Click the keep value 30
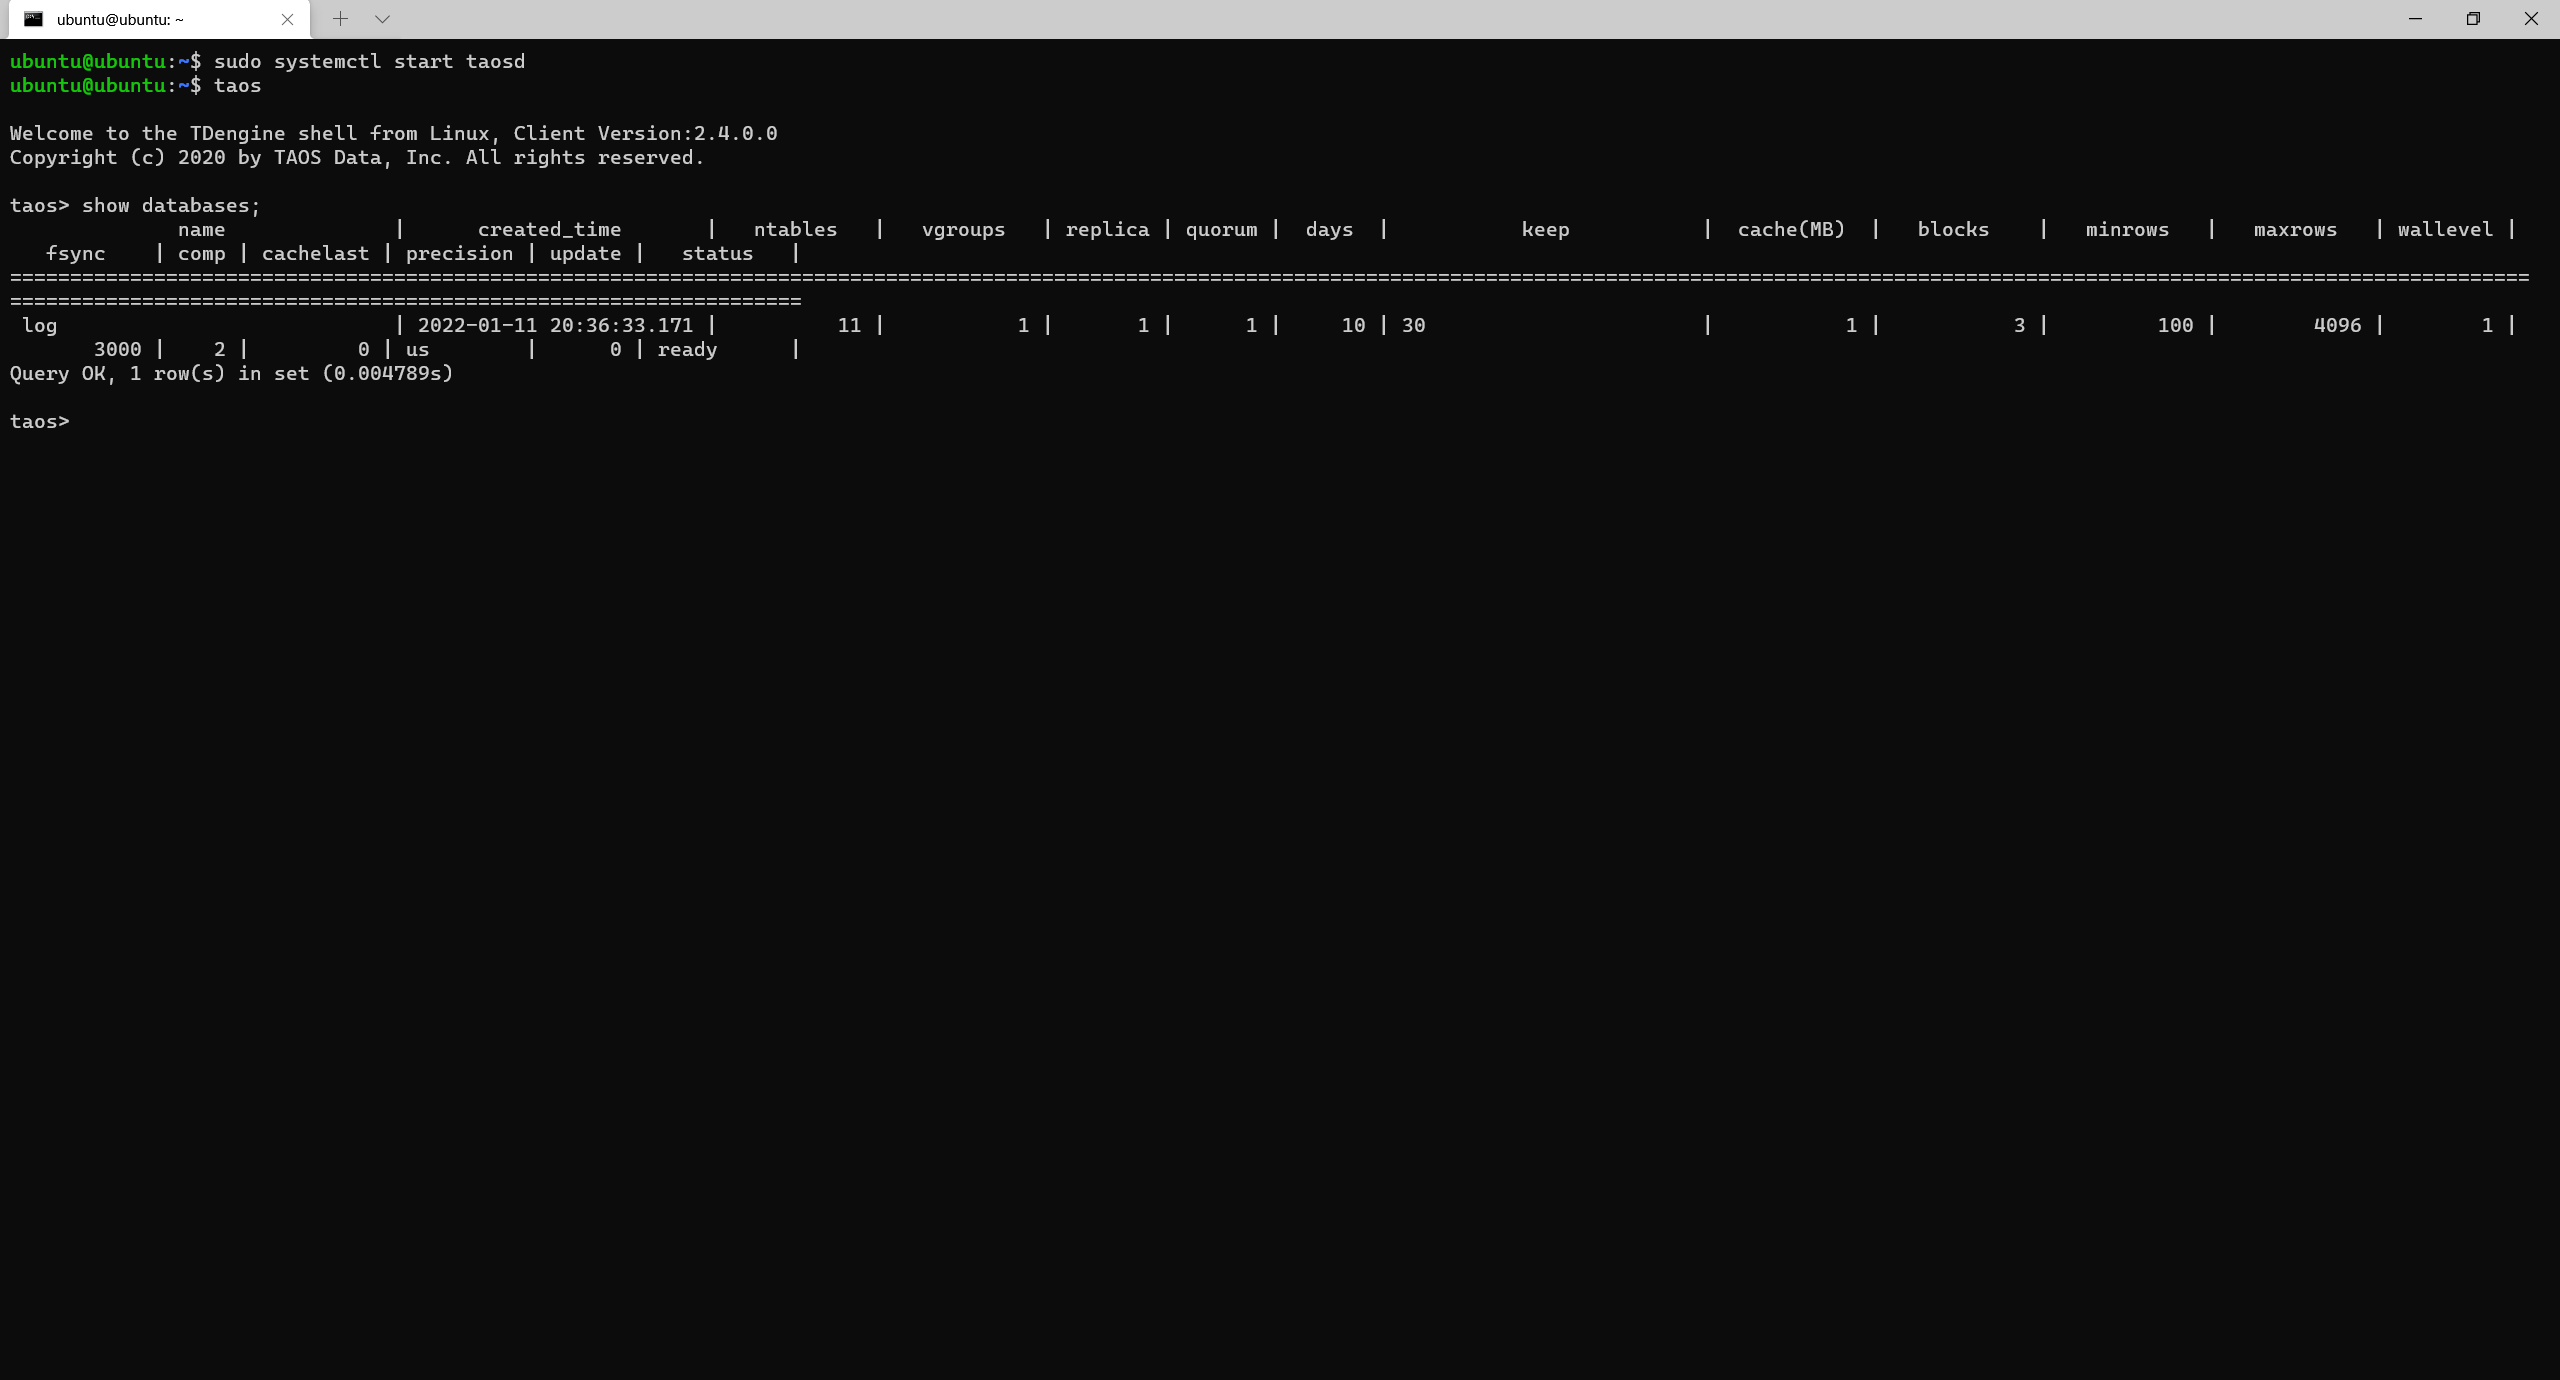The width and height of the screenshot is (2560, 1380). [x=1413, y=325]
